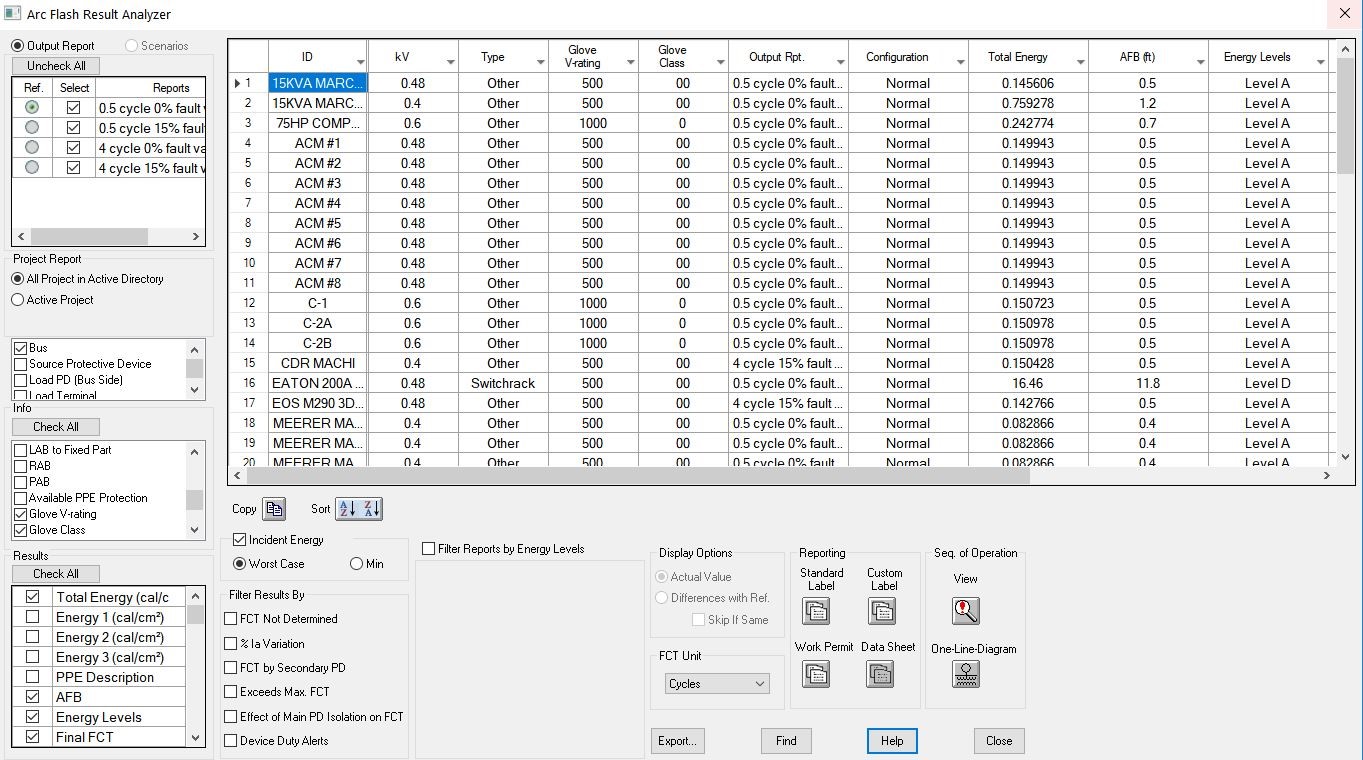Uncheck the Final FCT result
Image resolution: width=1363 pixels, height=760 pixels.
click(x=33, y=737)
